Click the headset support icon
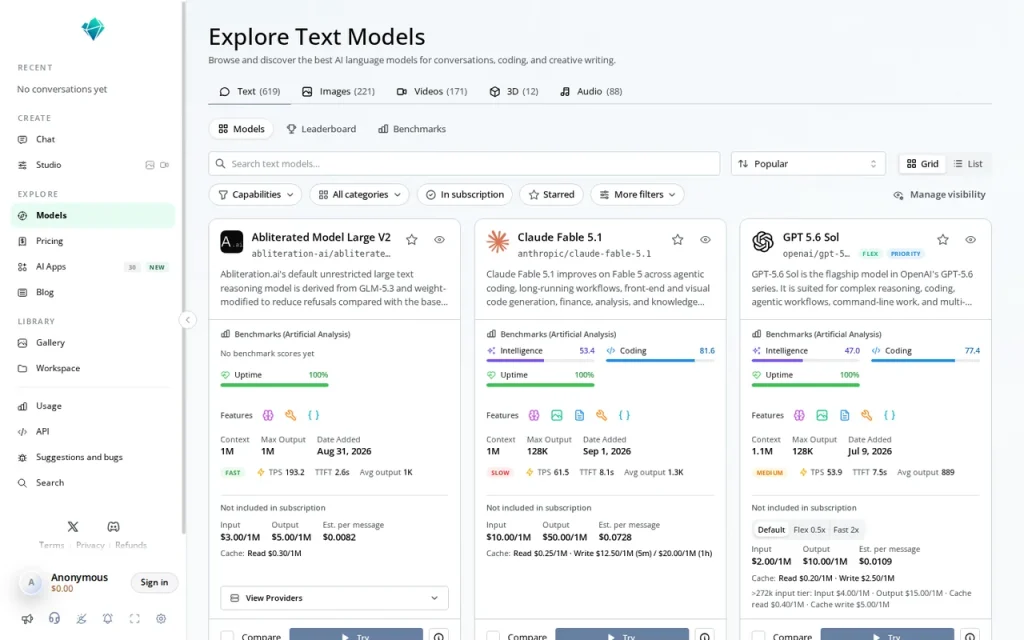Image resolution: width=1024 pixels, height=640 pixels. pos(54,618)
